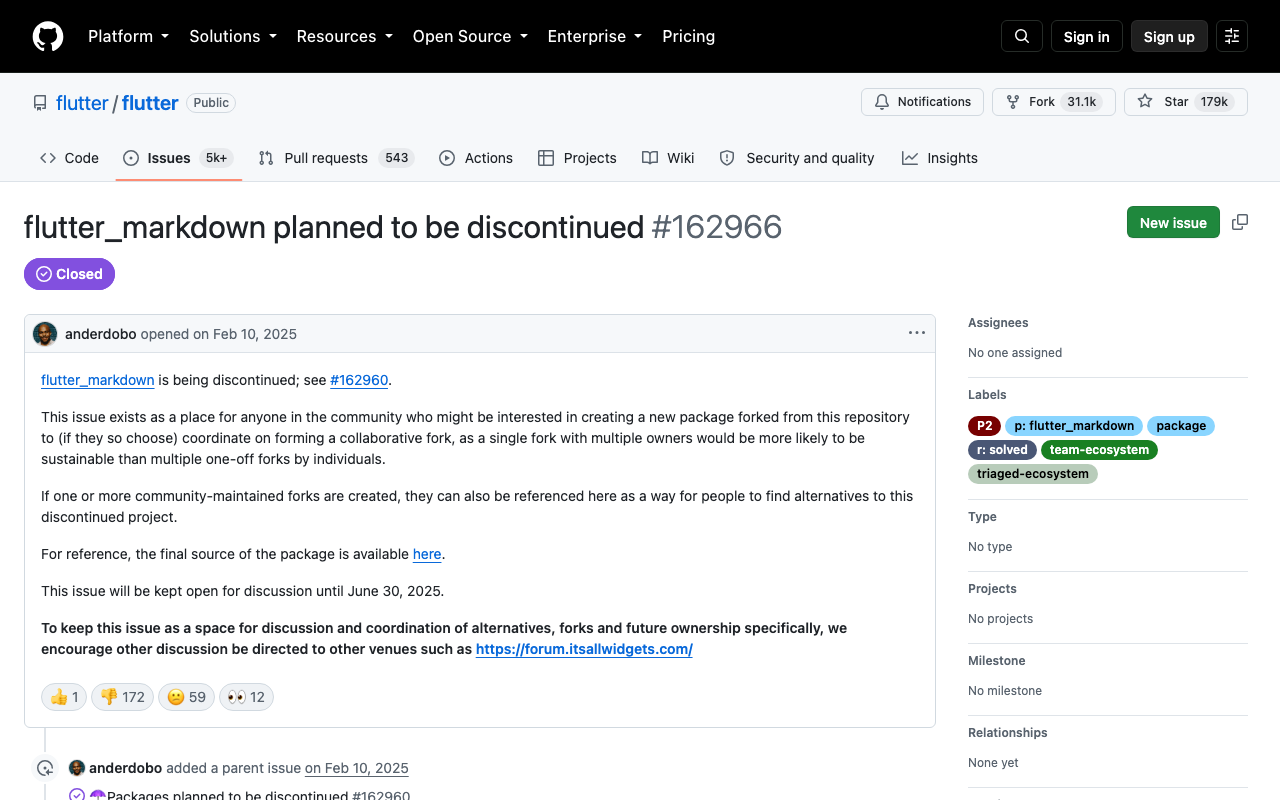Click the 'No one assigned' text

tap(1015, 353)
